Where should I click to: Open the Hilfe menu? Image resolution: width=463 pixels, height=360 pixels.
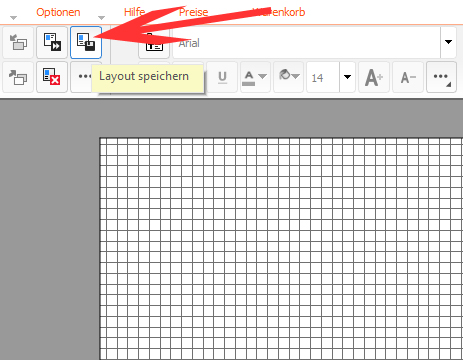tap(134, 12)
